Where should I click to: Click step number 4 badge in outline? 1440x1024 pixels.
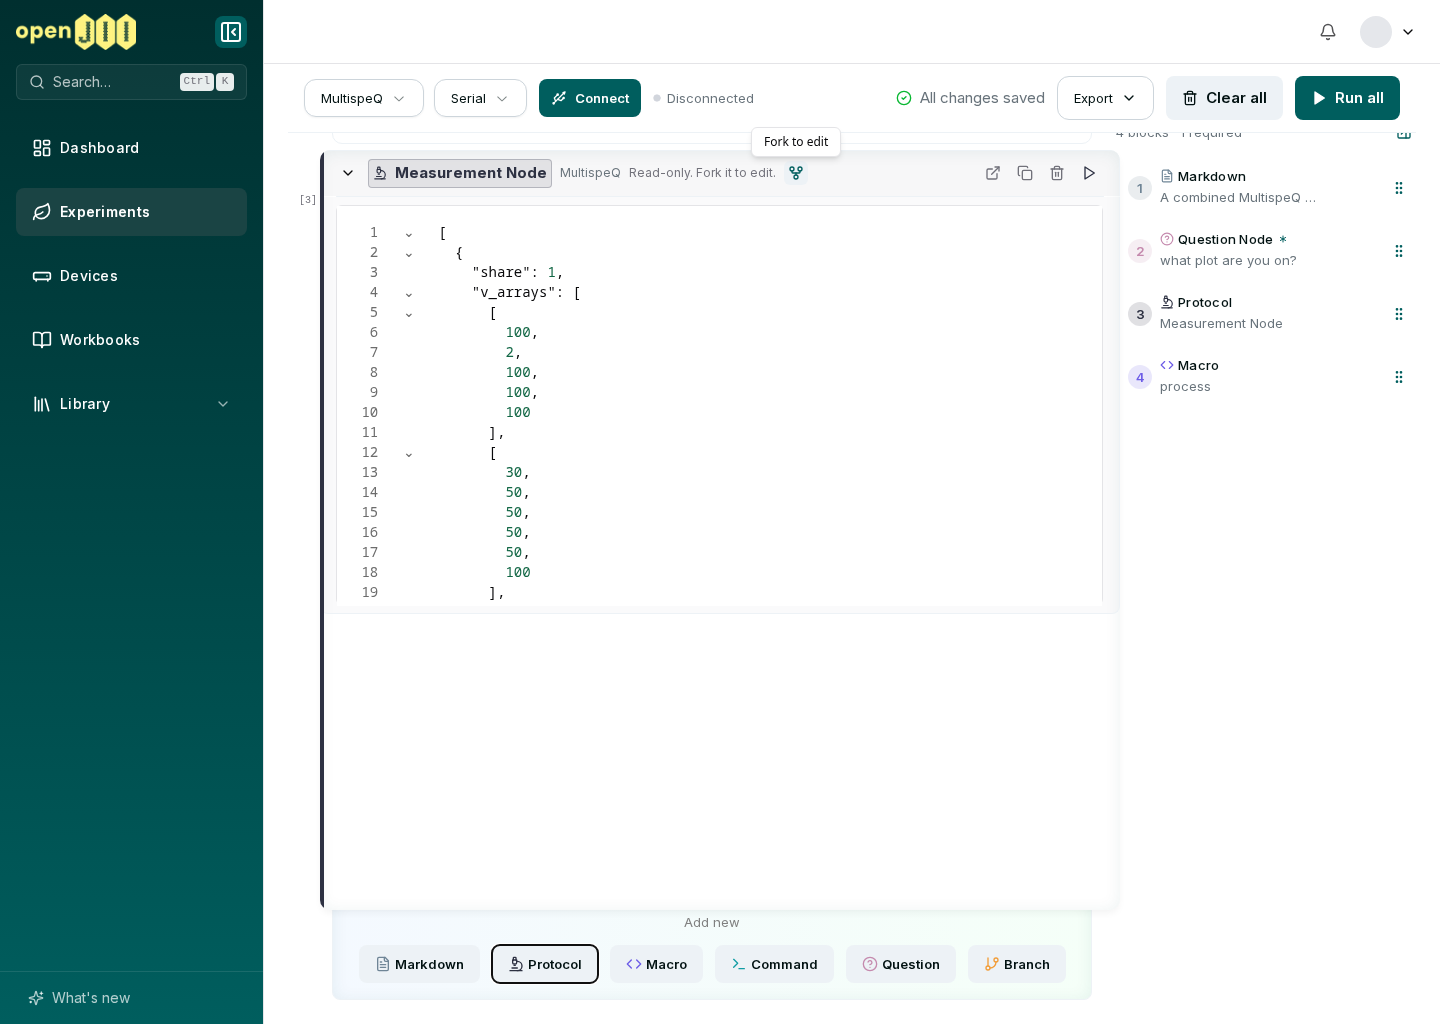tap(1140, 377)
